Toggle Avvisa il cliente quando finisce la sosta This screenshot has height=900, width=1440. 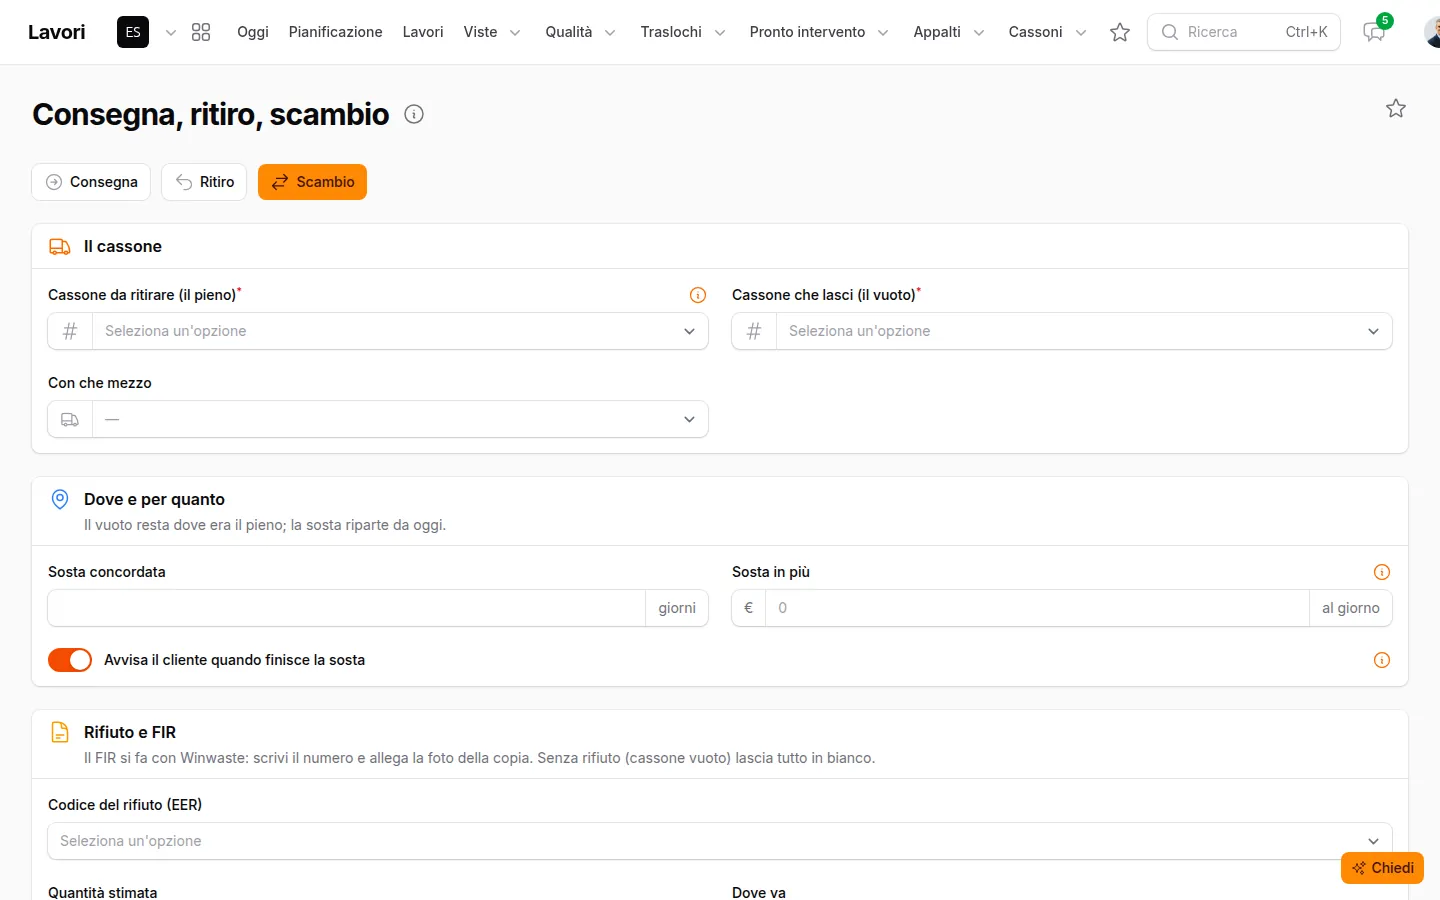[x=70, y=660]
